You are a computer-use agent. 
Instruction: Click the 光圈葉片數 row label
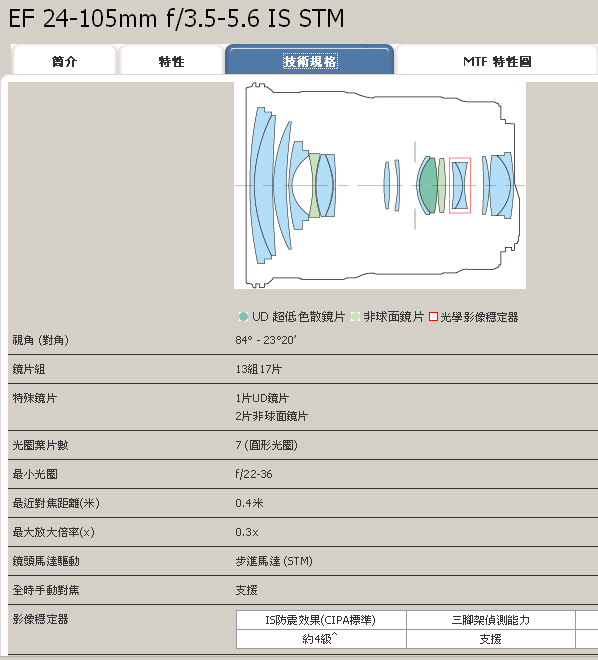40,445
